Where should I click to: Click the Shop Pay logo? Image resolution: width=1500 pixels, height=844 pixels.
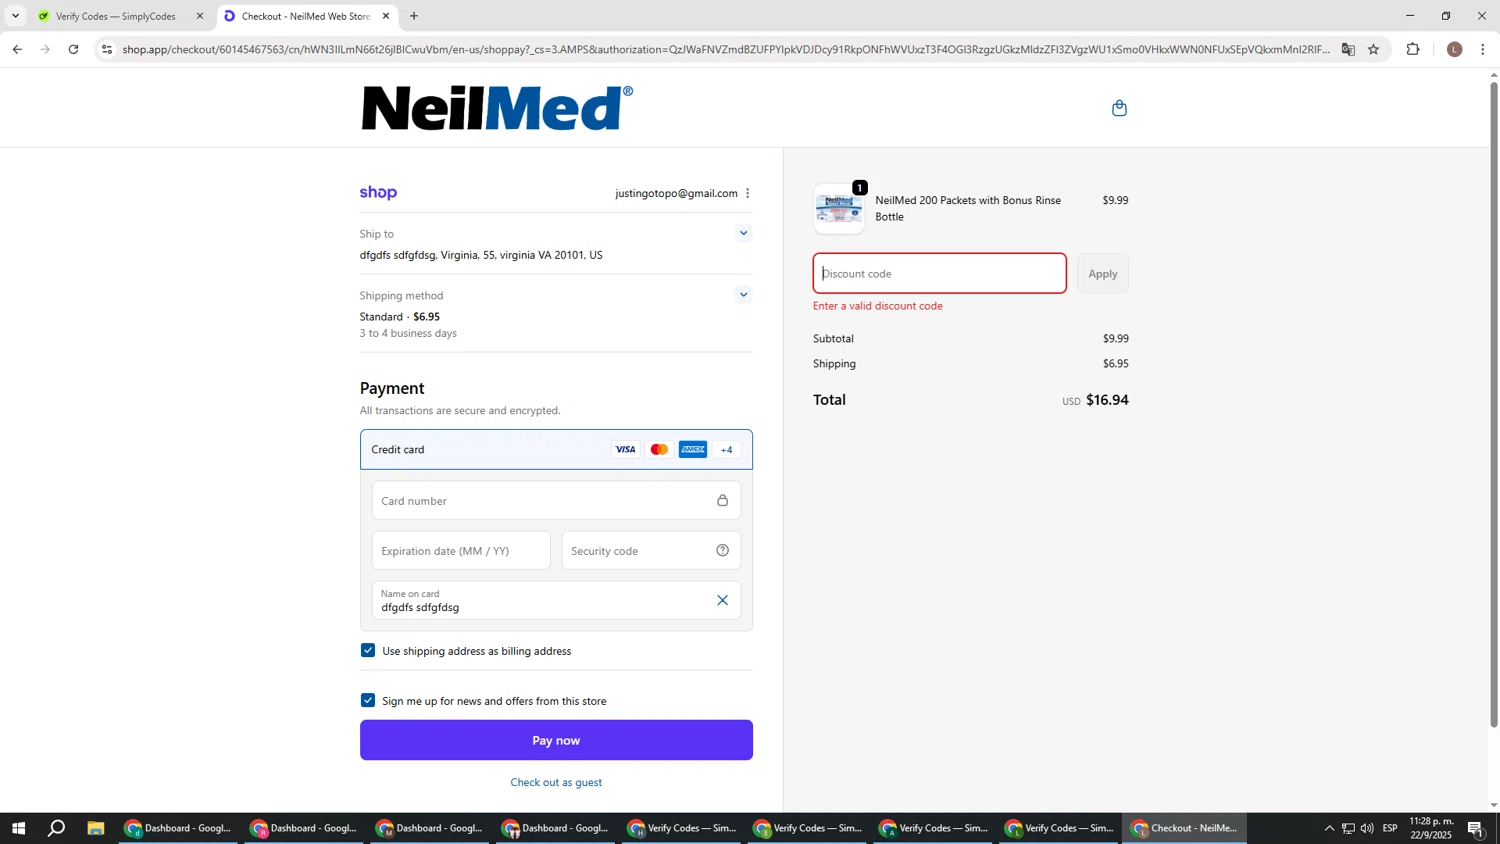[x=378, y=193]
